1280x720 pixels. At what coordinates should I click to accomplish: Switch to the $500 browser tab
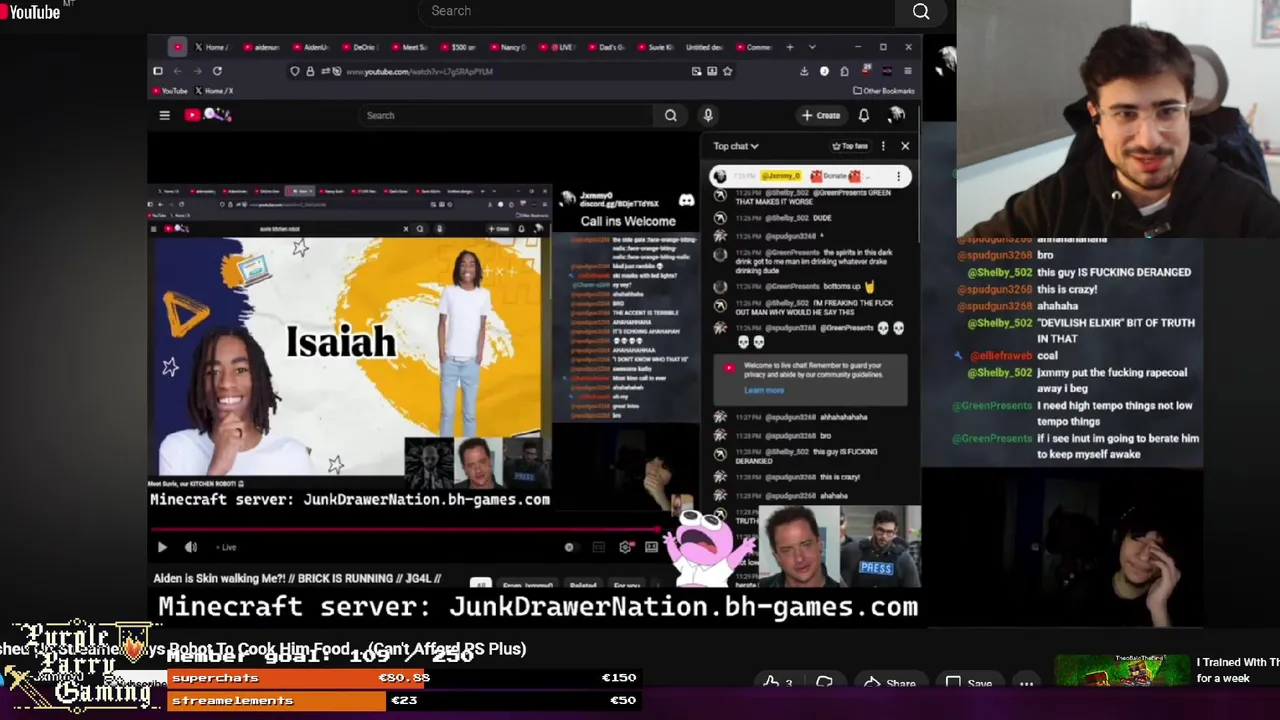click(458, 47)
